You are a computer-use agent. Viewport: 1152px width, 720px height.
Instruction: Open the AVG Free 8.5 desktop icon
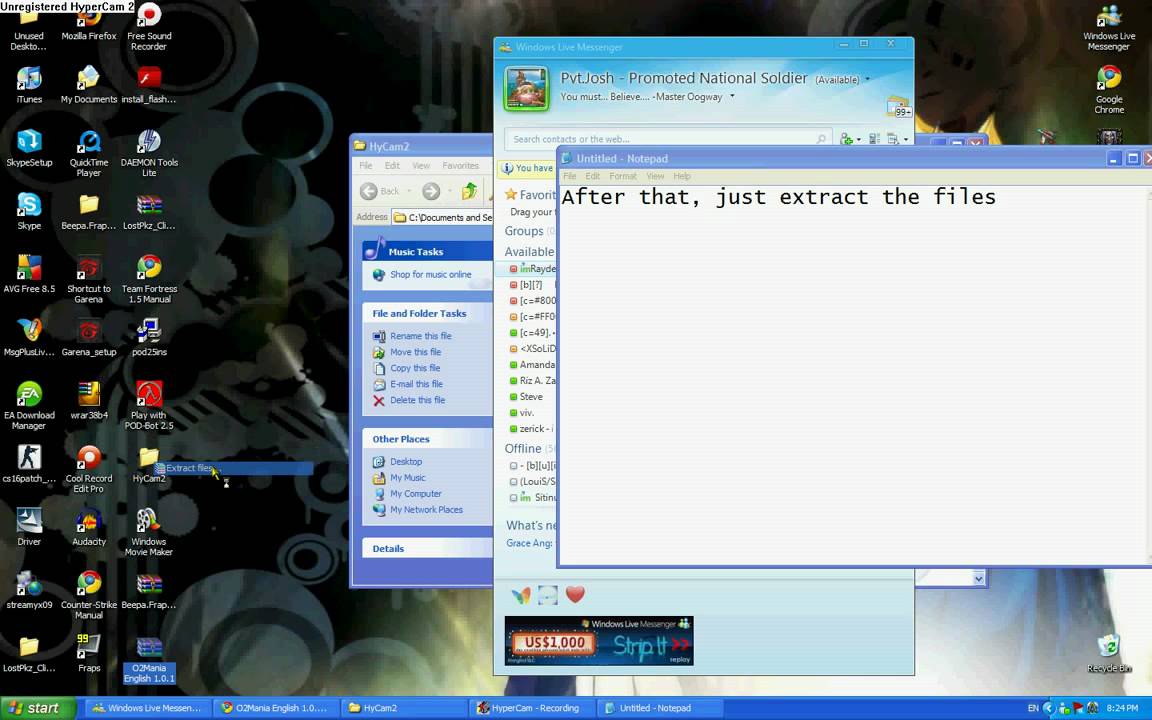tap(29, 274)
